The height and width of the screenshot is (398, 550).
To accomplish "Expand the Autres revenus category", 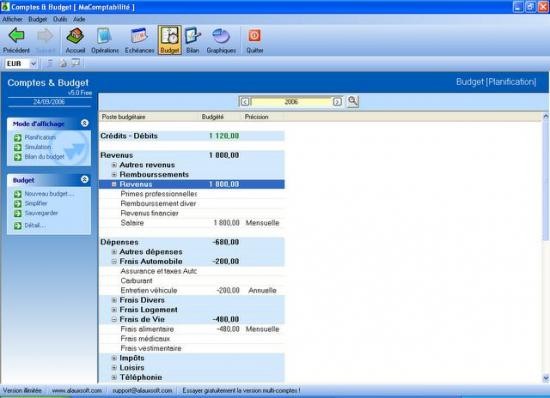I will (x=114, y=165).
